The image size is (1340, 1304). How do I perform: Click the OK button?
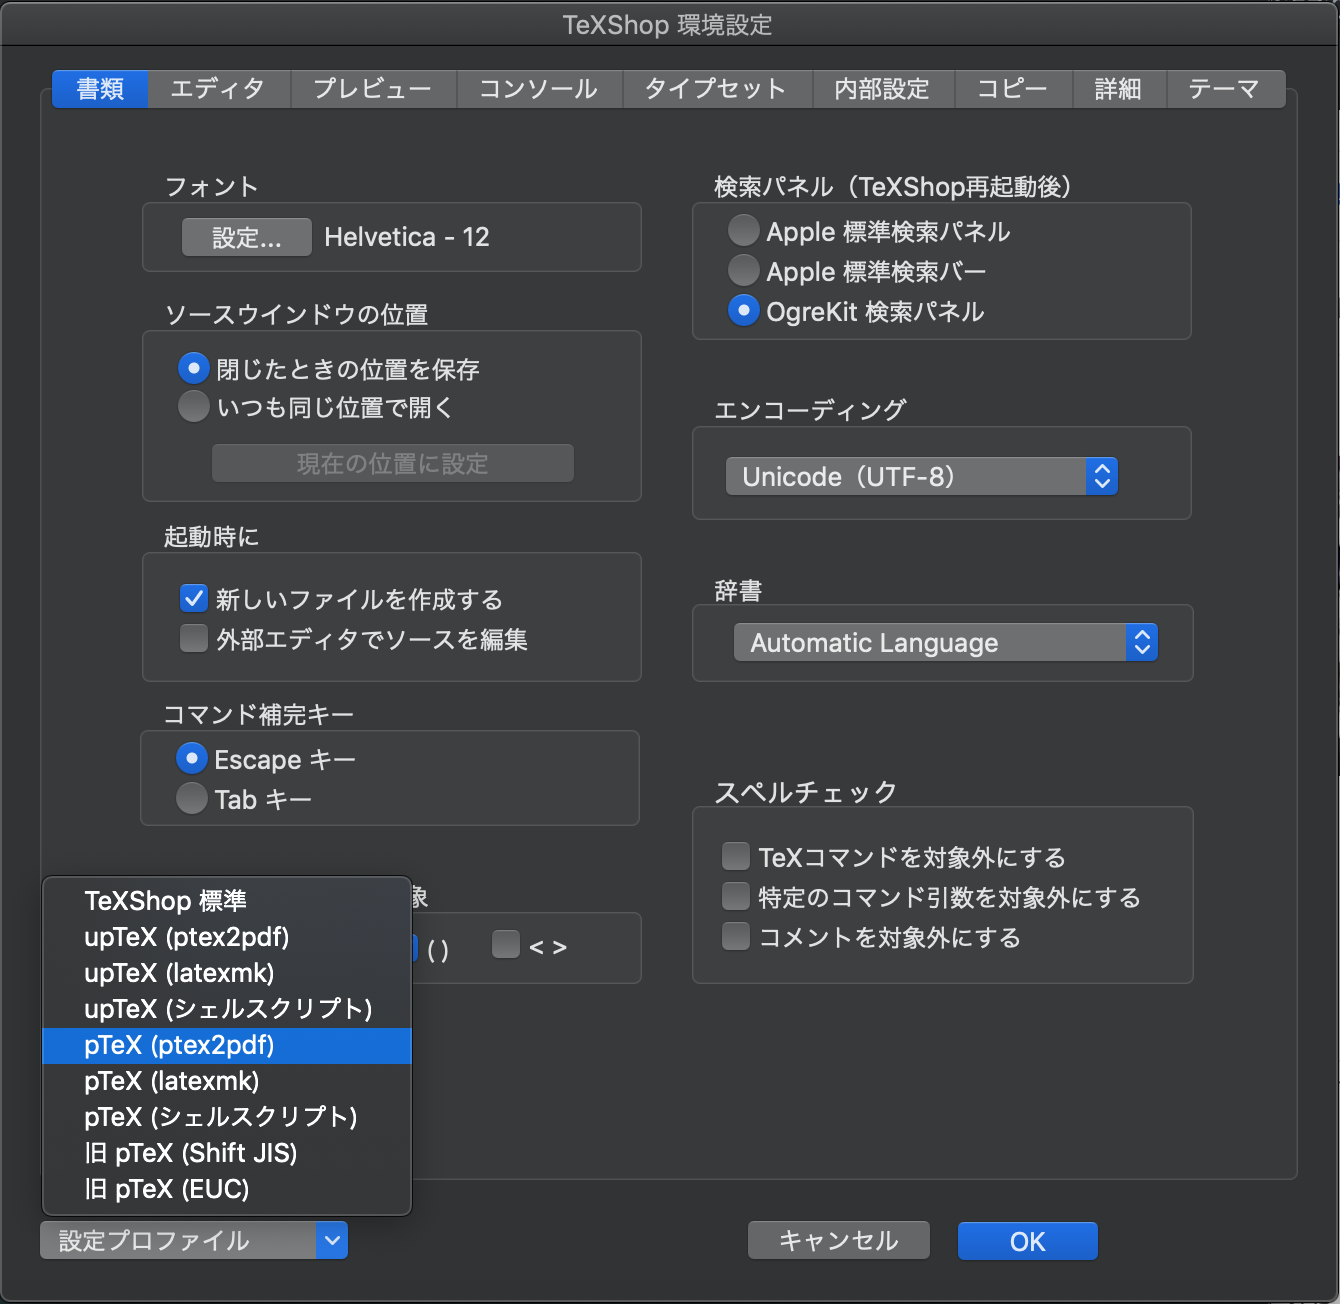(x=1028, y=1241)
